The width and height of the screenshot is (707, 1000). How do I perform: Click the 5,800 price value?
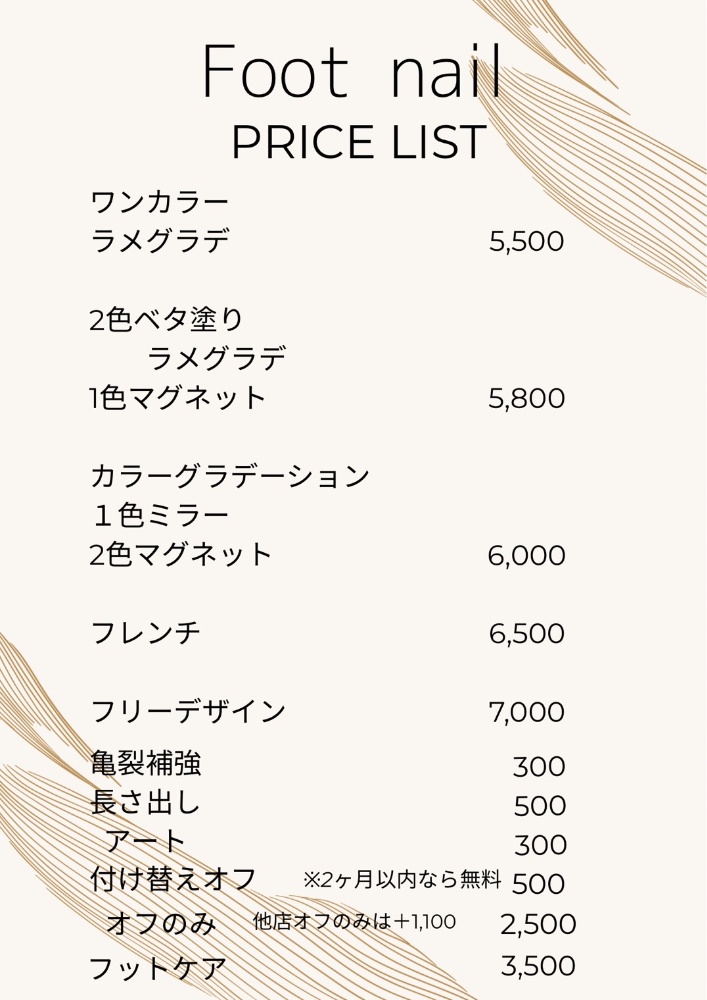pyautogui.click(x=526, y=399)
